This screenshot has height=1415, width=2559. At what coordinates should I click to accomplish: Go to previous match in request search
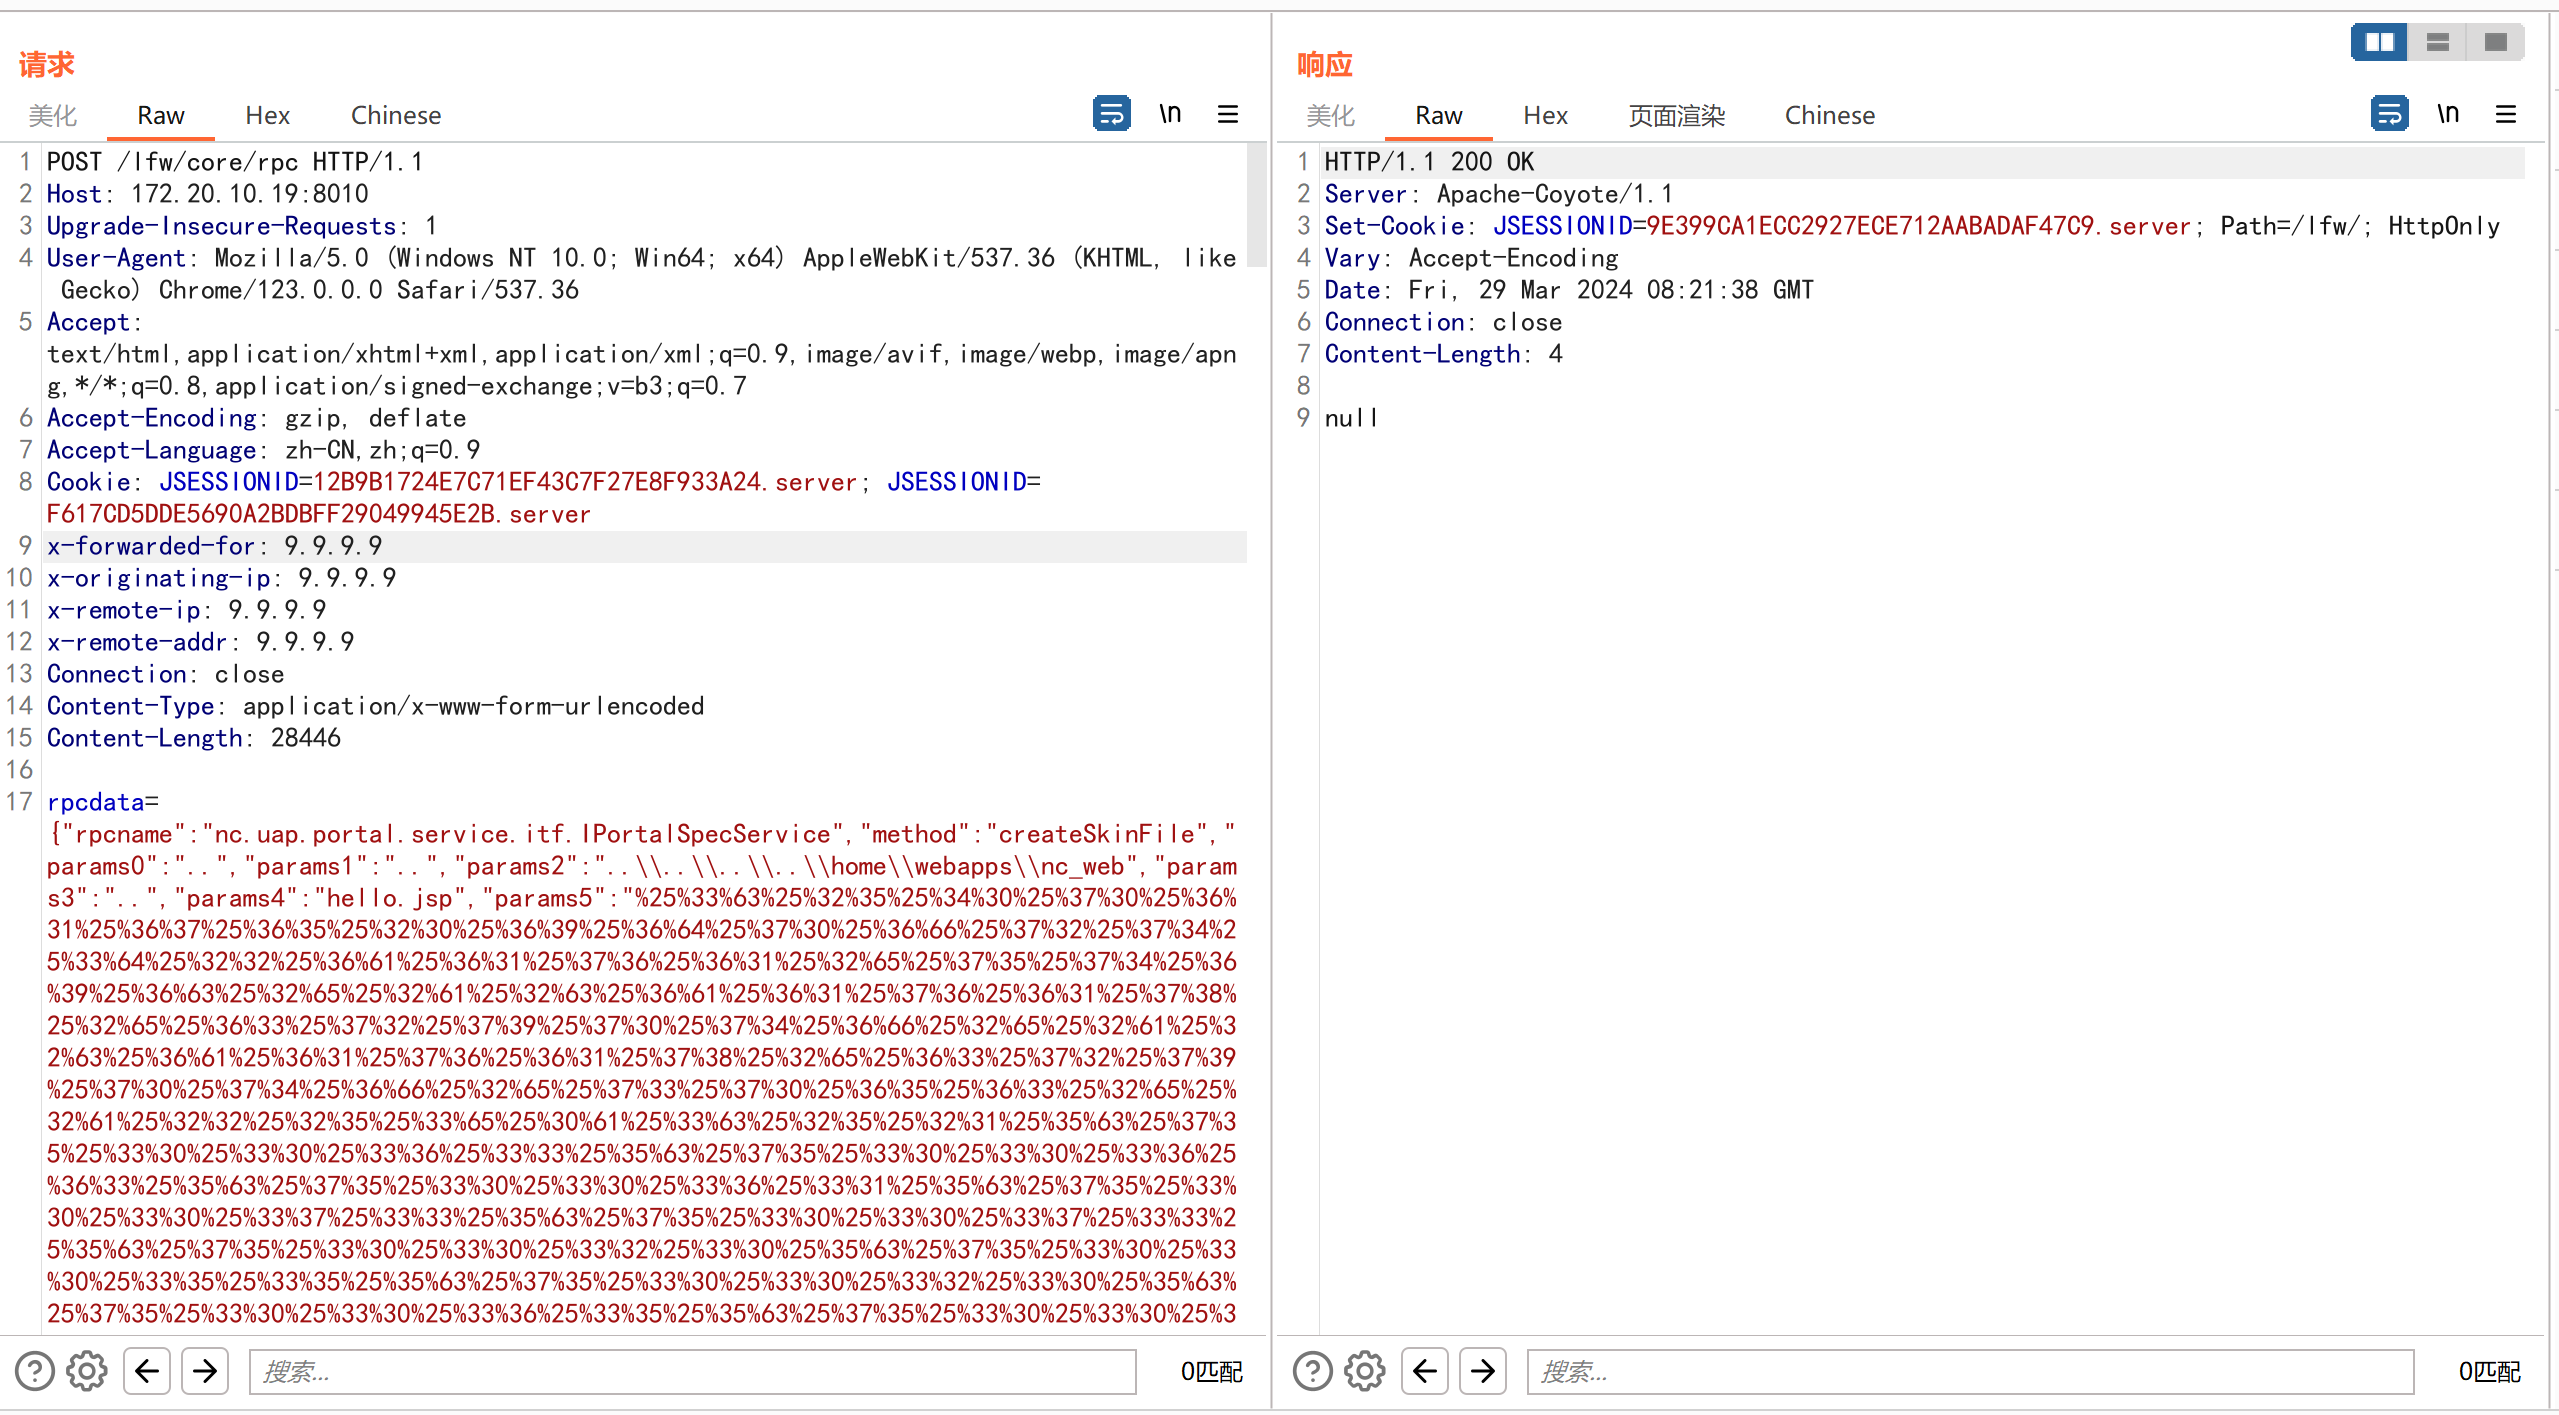(147, 1371)
